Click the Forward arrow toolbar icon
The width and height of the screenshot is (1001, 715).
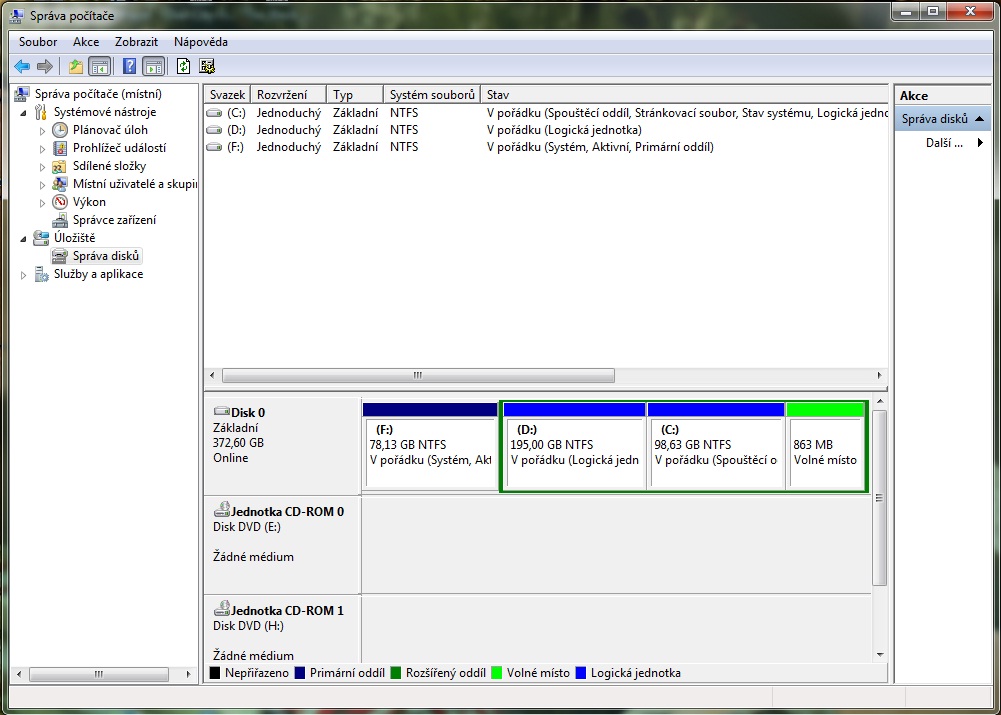tap(44, 66)
